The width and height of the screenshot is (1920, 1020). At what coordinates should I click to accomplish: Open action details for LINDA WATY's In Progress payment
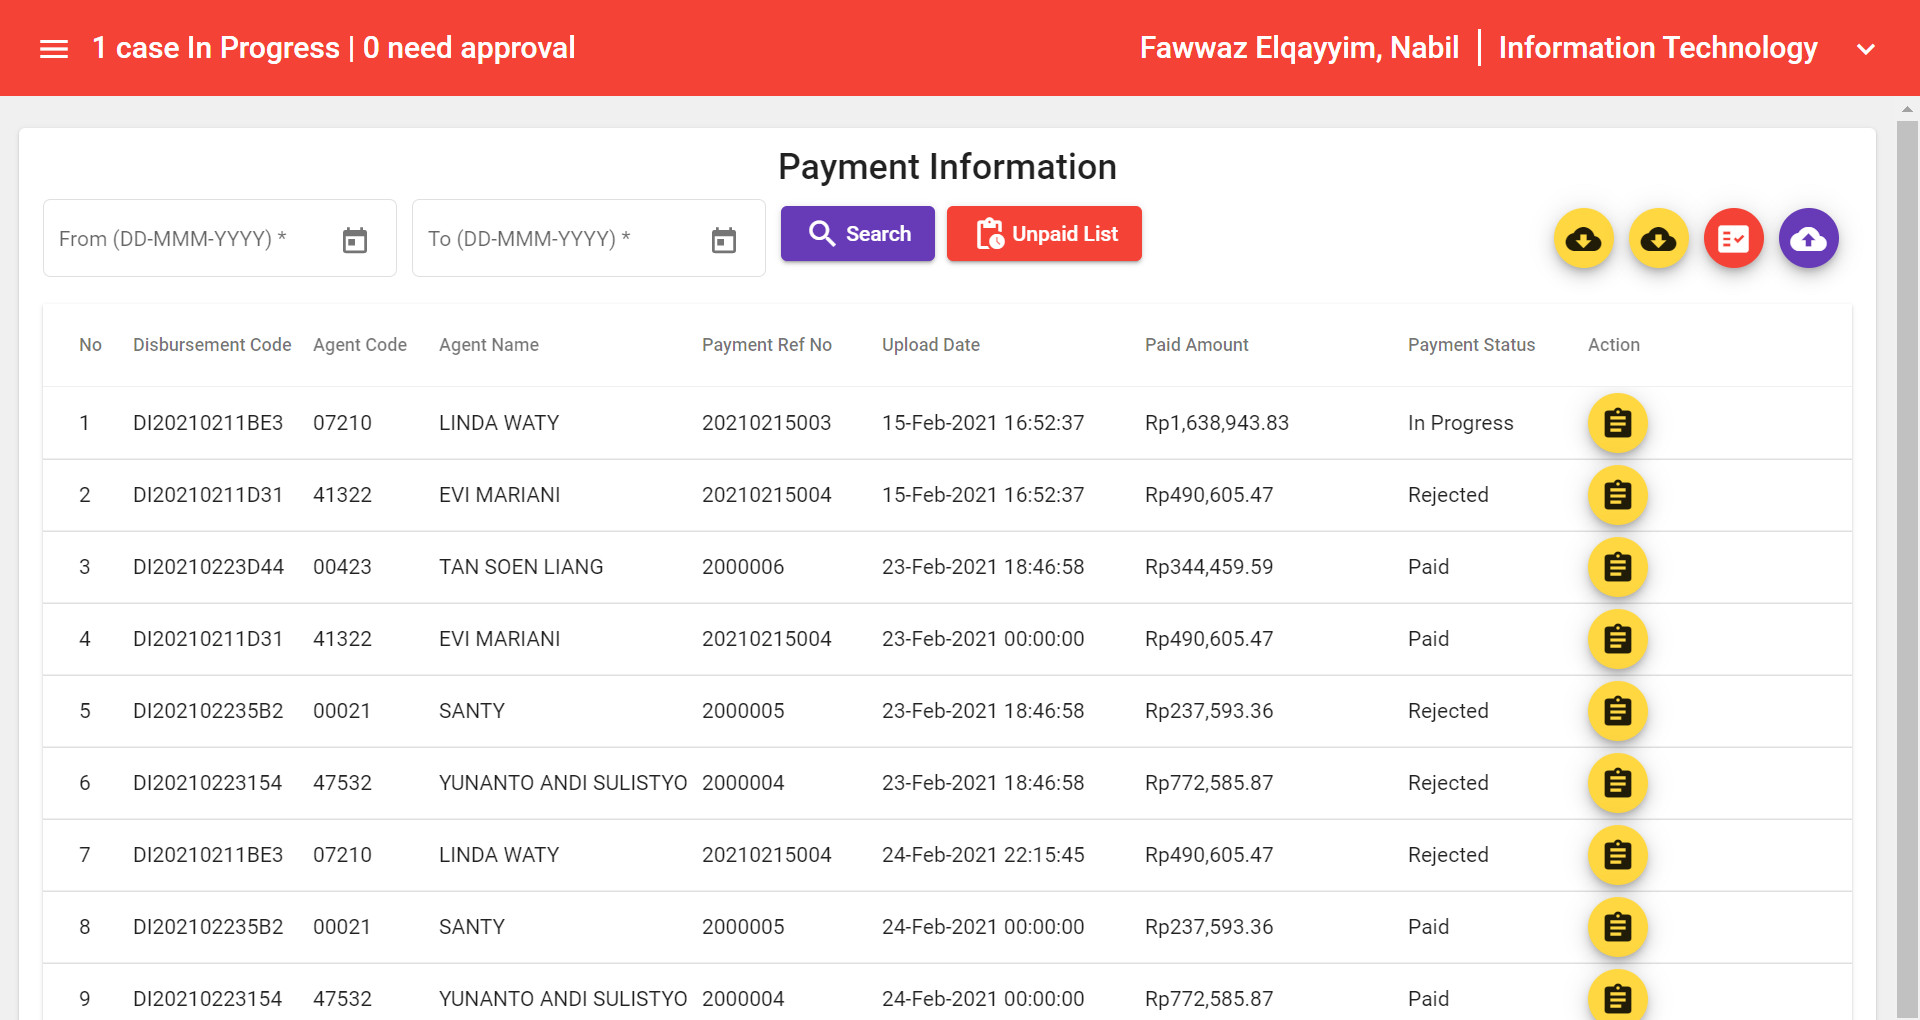[1617, 422]
